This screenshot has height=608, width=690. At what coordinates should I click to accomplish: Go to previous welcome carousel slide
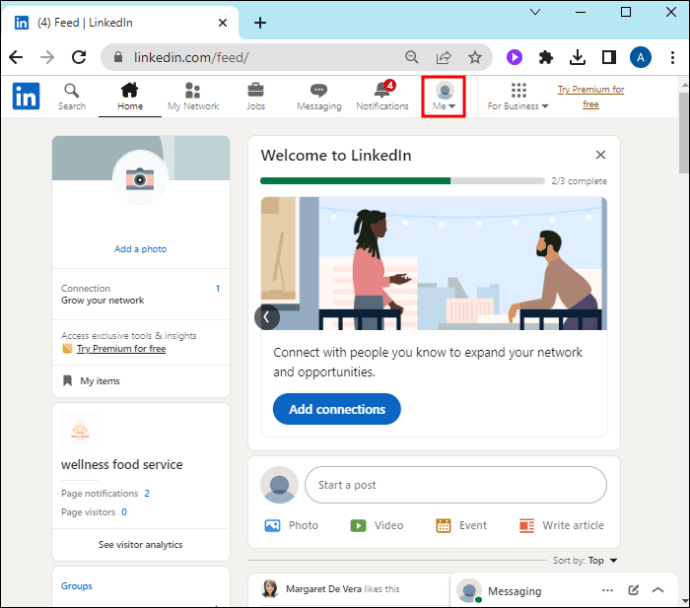267,317
